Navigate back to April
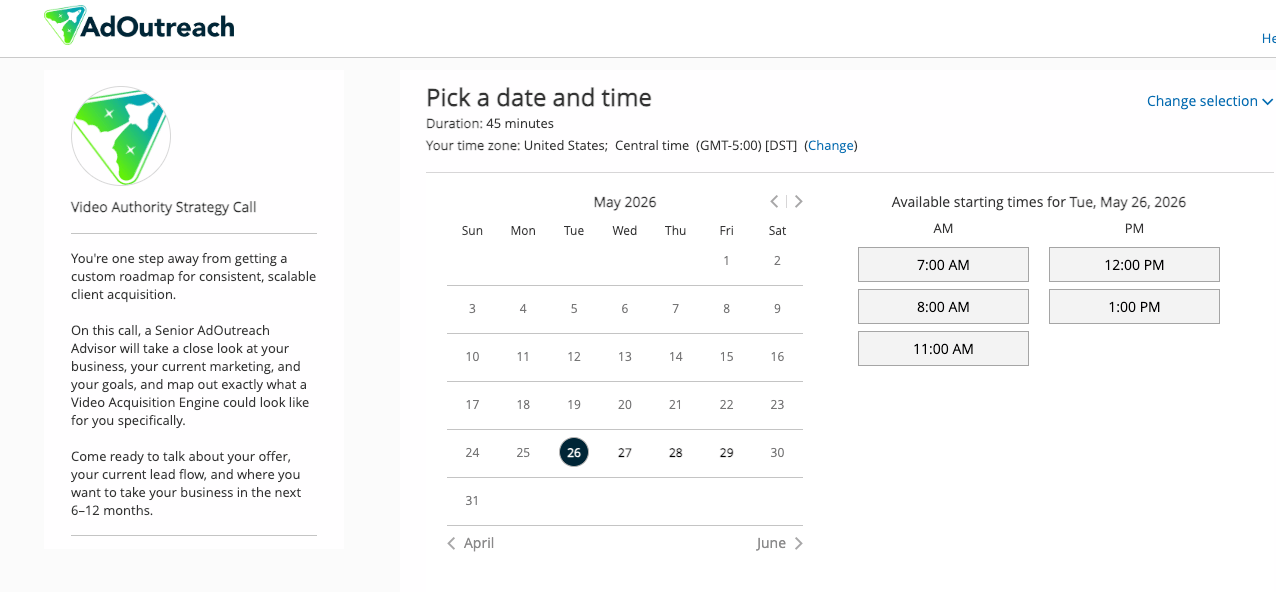 click(x=470, y=543)
